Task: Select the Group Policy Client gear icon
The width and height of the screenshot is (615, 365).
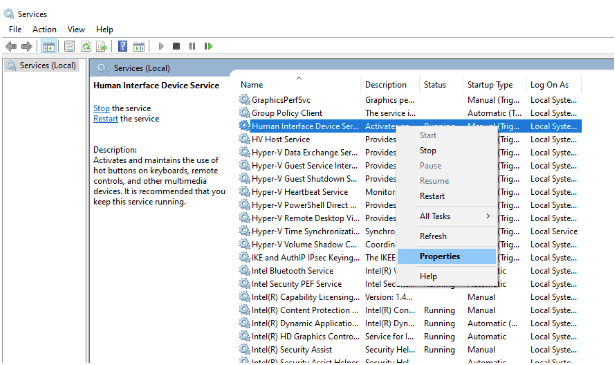Action: [x=245, y=113]
